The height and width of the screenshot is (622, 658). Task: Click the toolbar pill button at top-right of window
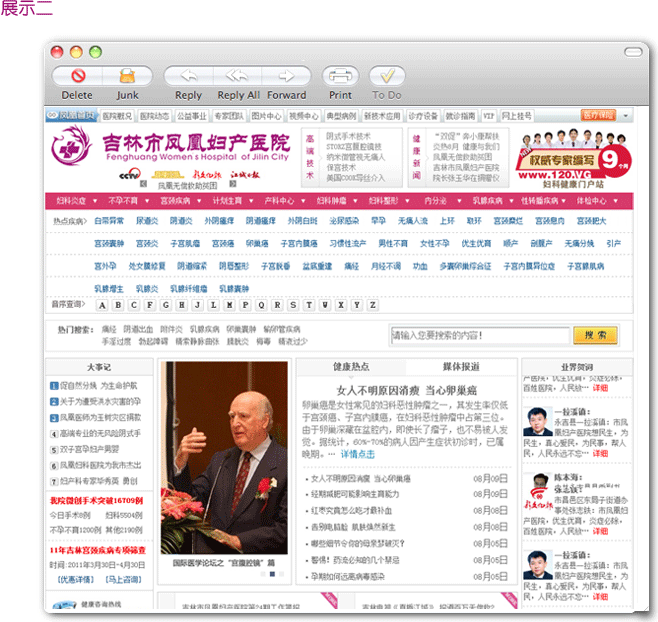tap(633, 52)
